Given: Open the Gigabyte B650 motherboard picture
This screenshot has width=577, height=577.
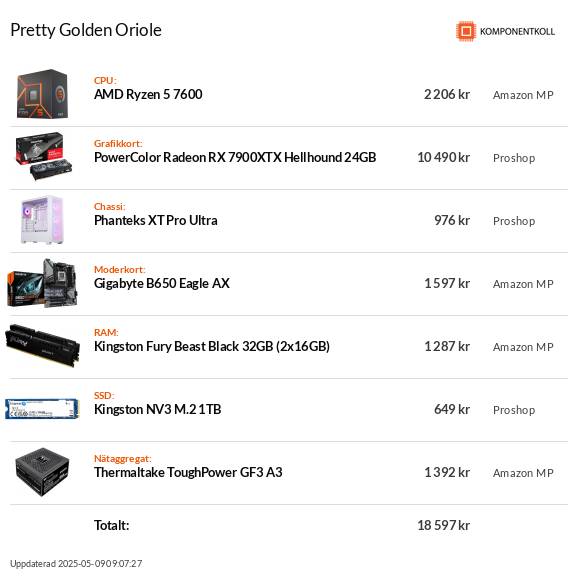Looking at the screenshot, I should coord(43,283).
